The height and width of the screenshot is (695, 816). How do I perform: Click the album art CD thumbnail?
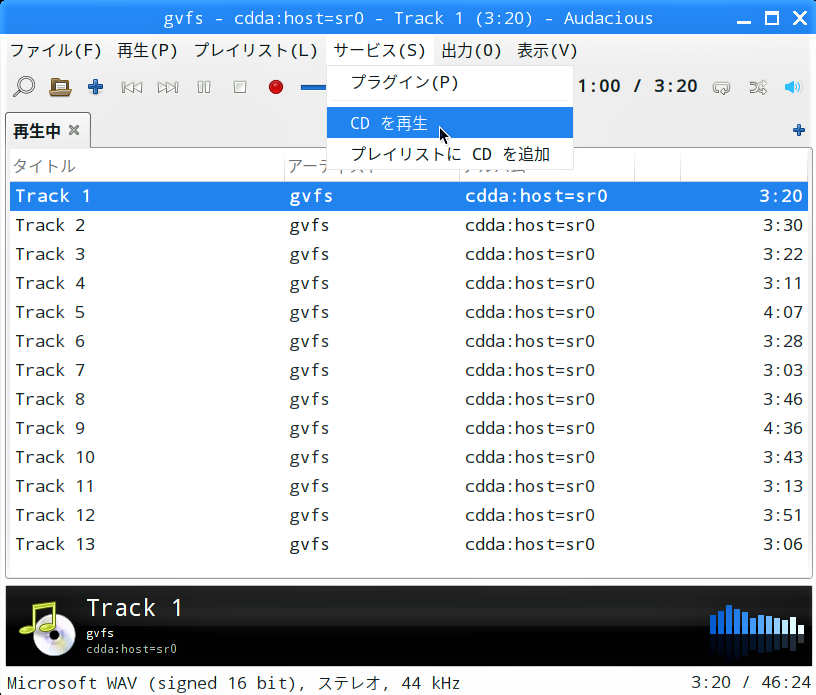47,628
